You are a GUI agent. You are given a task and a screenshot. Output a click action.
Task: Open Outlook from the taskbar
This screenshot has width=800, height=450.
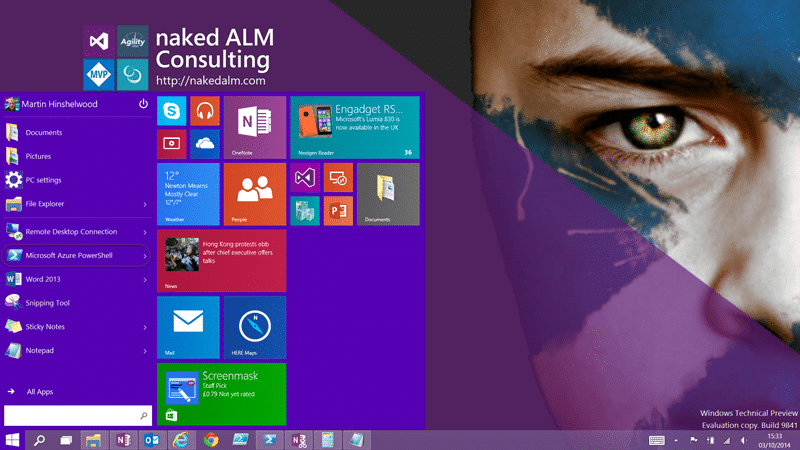[x=152, y=440]
